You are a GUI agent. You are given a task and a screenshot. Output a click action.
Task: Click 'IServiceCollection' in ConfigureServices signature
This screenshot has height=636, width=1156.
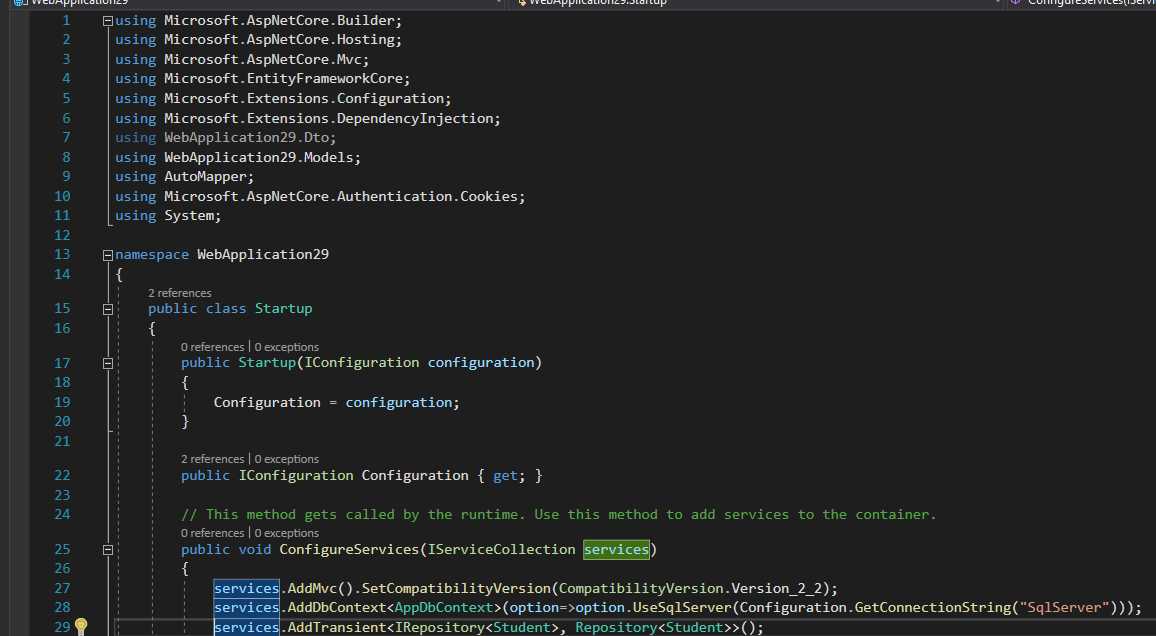point(501,550)
